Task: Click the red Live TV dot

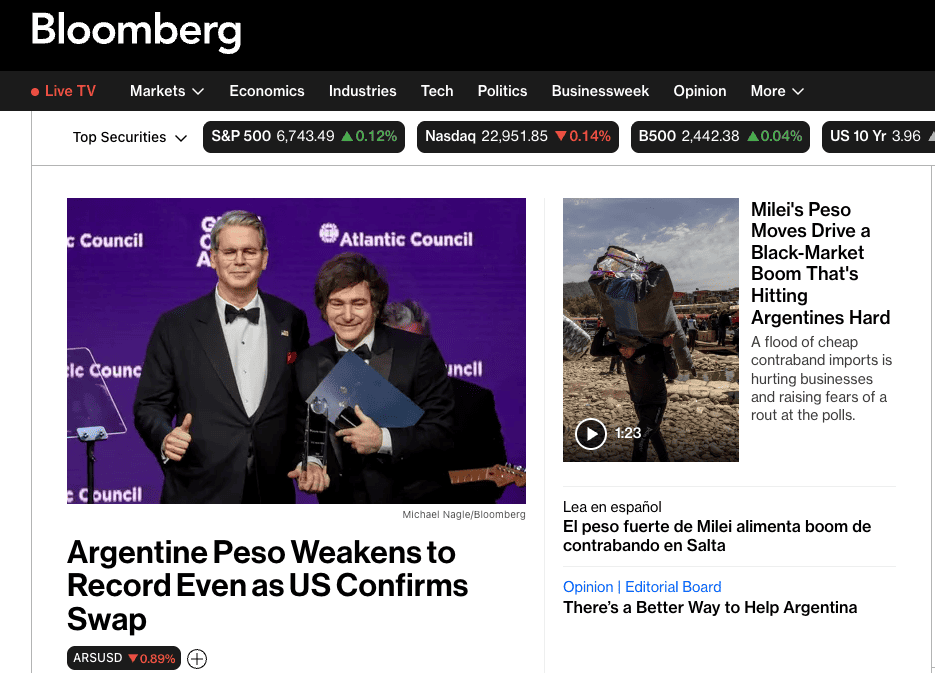Action: pyautogui.click(x=36, y=91)
